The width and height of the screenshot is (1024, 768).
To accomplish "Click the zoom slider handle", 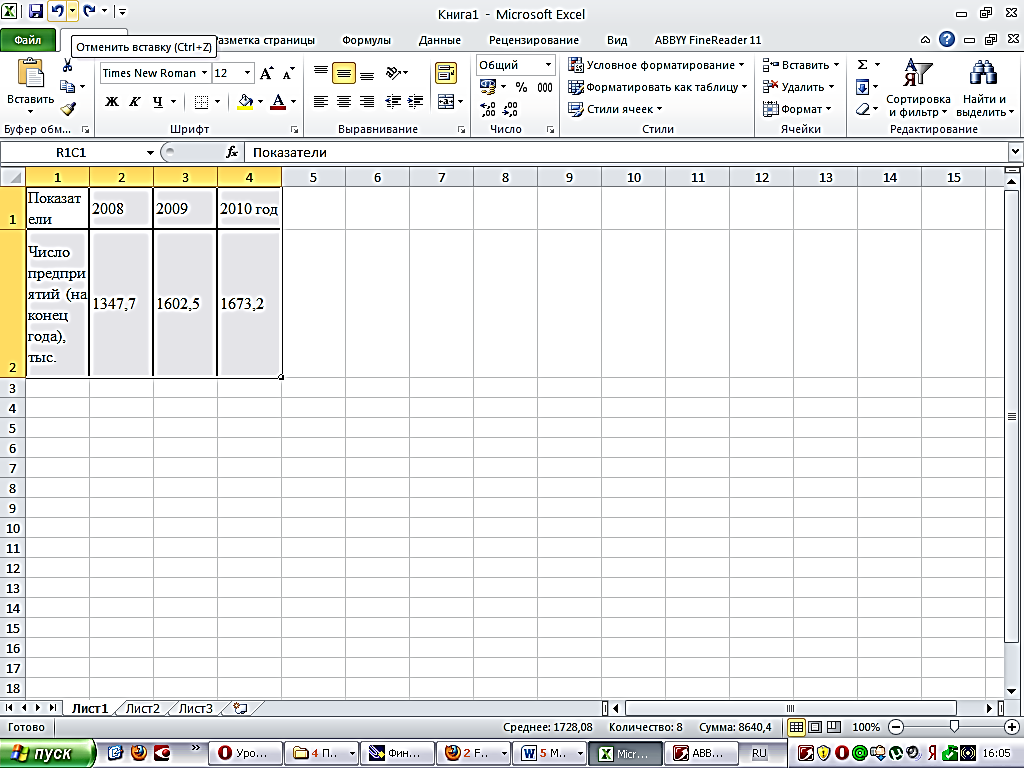I will [x=954, y=727].
